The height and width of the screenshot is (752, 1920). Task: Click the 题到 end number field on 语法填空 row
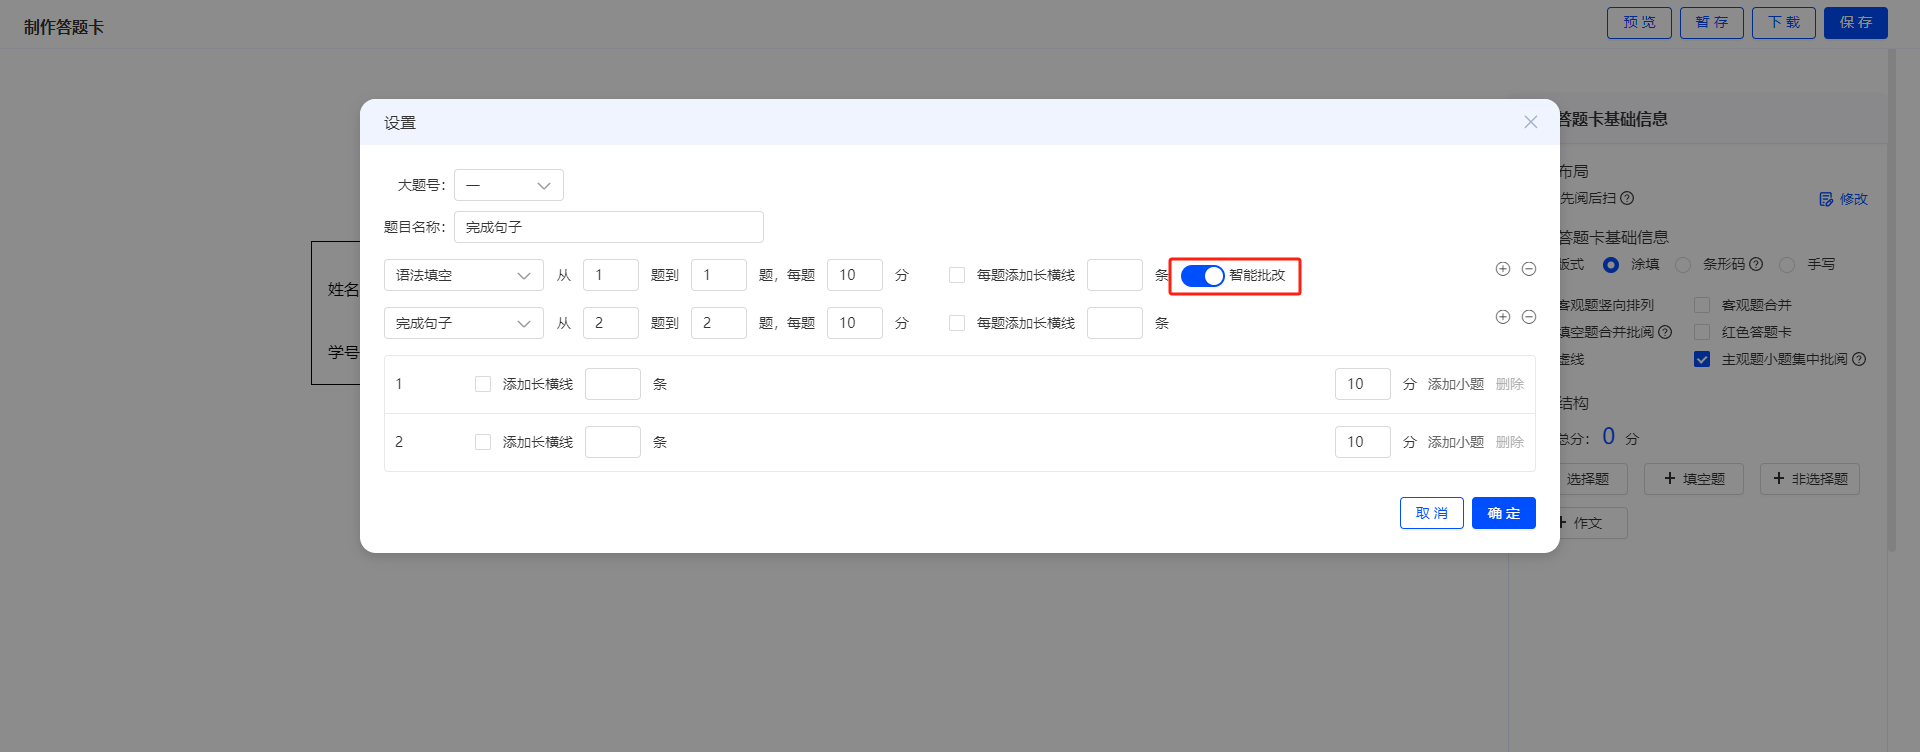pyautogui.click(x=719, y=275)
